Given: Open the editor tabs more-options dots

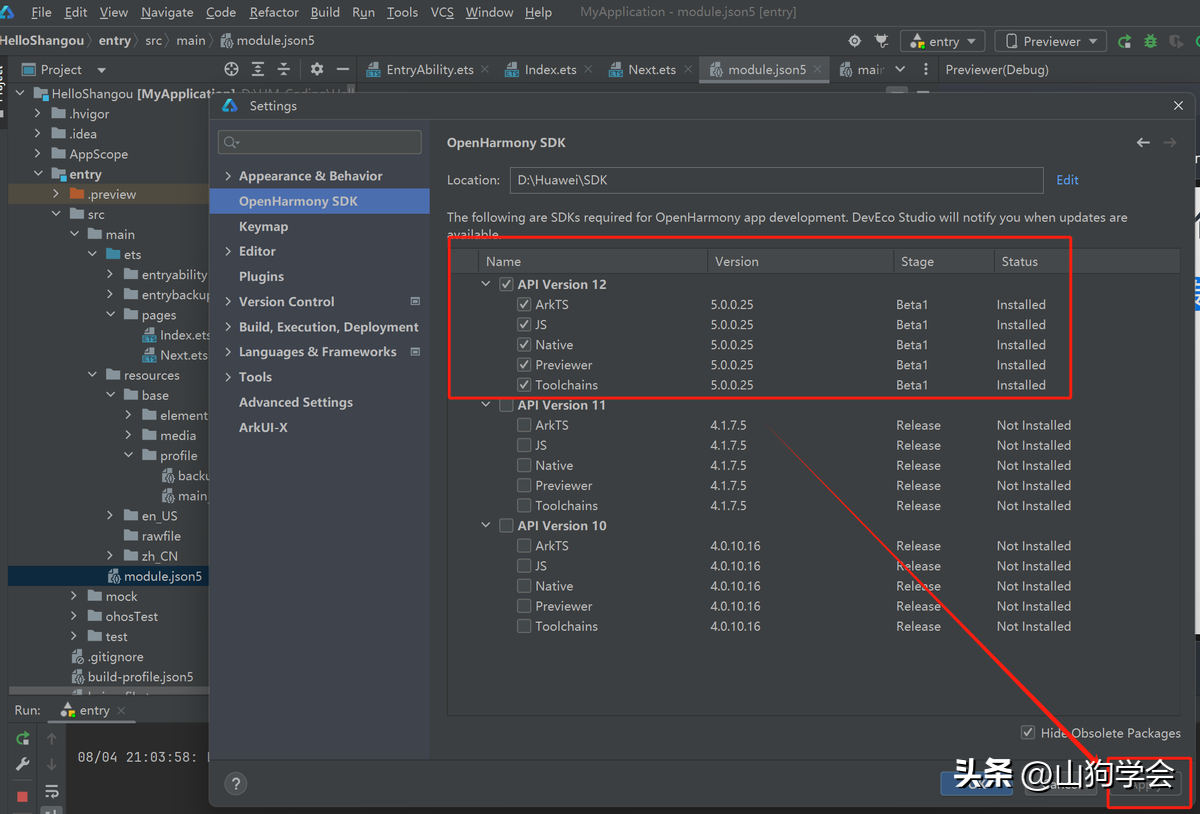Looking at the screenshot, I should coord(926,69).
